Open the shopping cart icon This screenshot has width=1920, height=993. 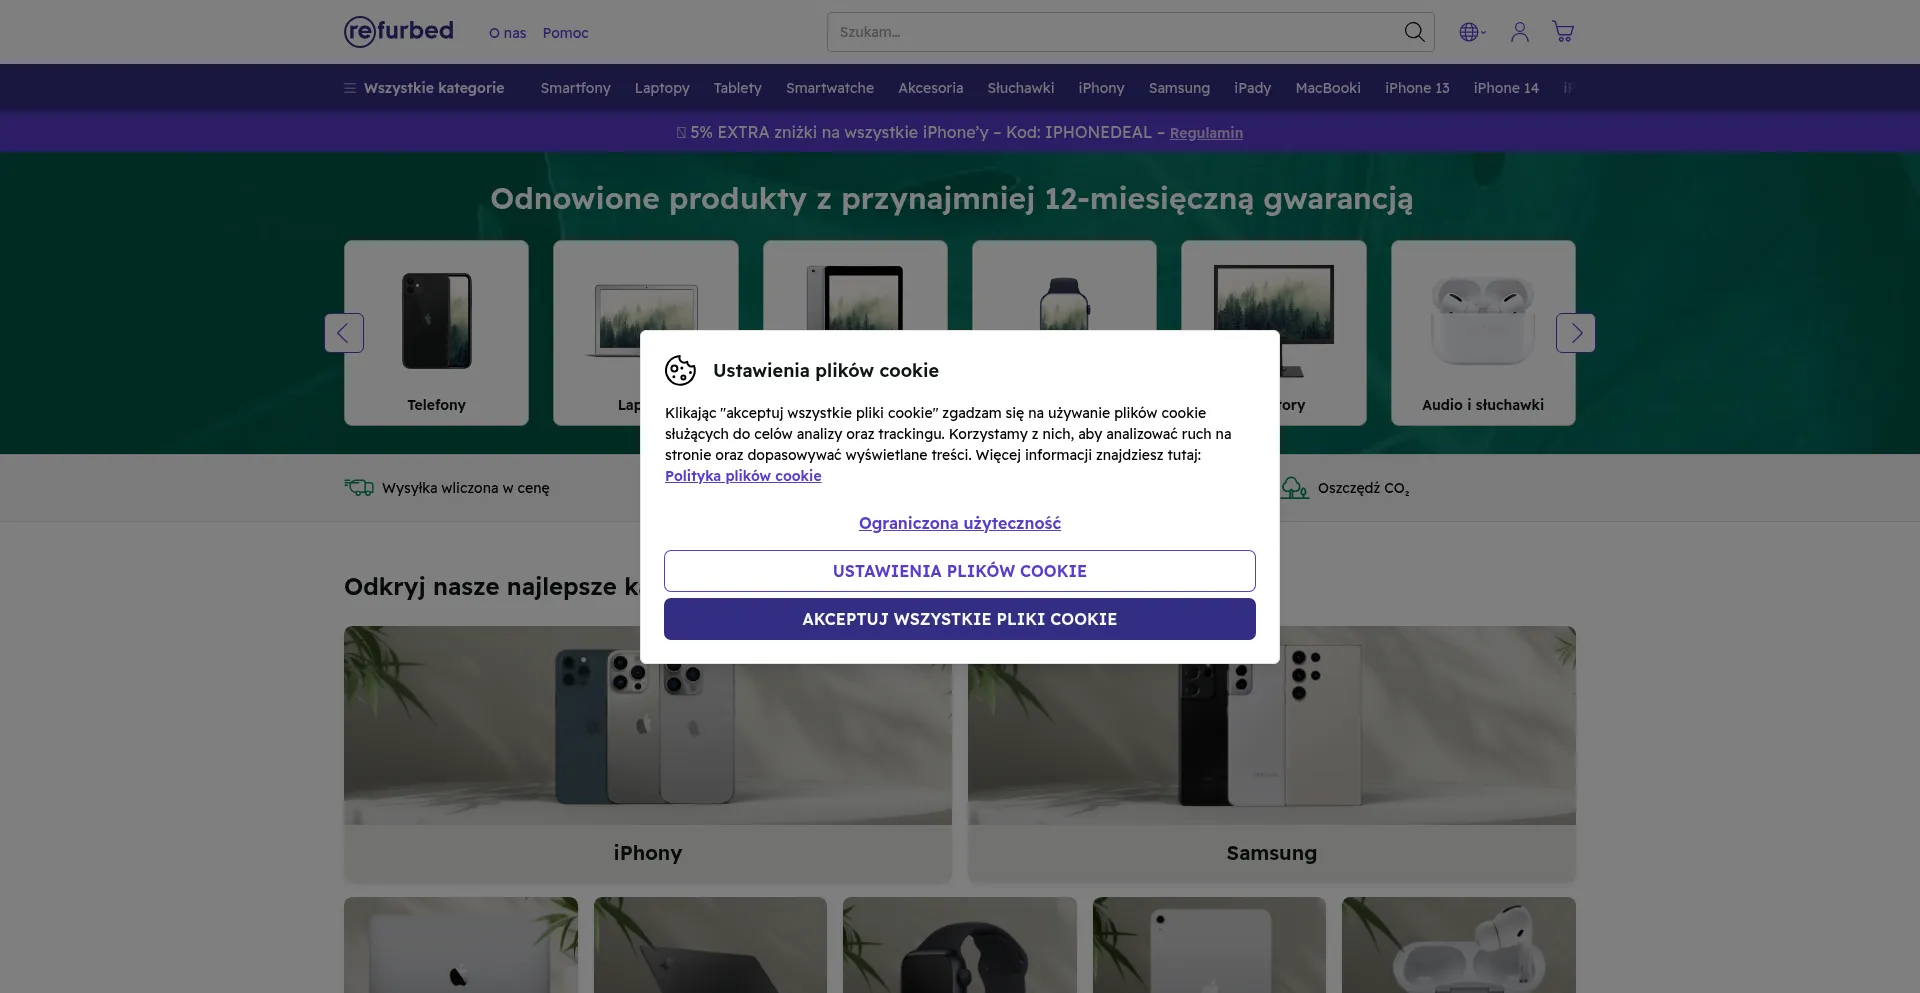[1563, 32]
